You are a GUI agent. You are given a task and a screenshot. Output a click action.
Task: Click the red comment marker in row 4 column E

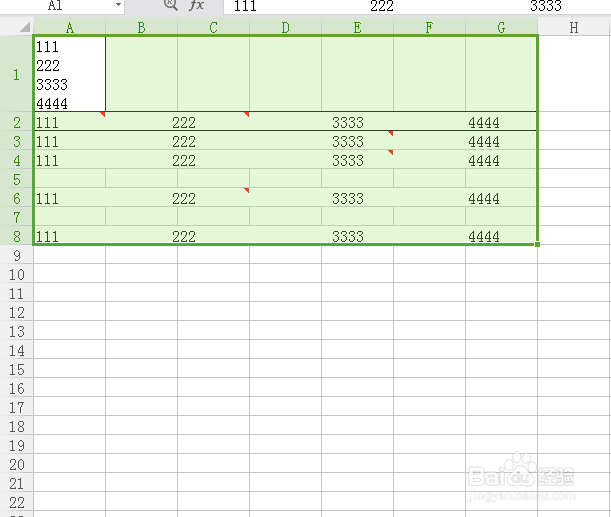coord(391,152)
